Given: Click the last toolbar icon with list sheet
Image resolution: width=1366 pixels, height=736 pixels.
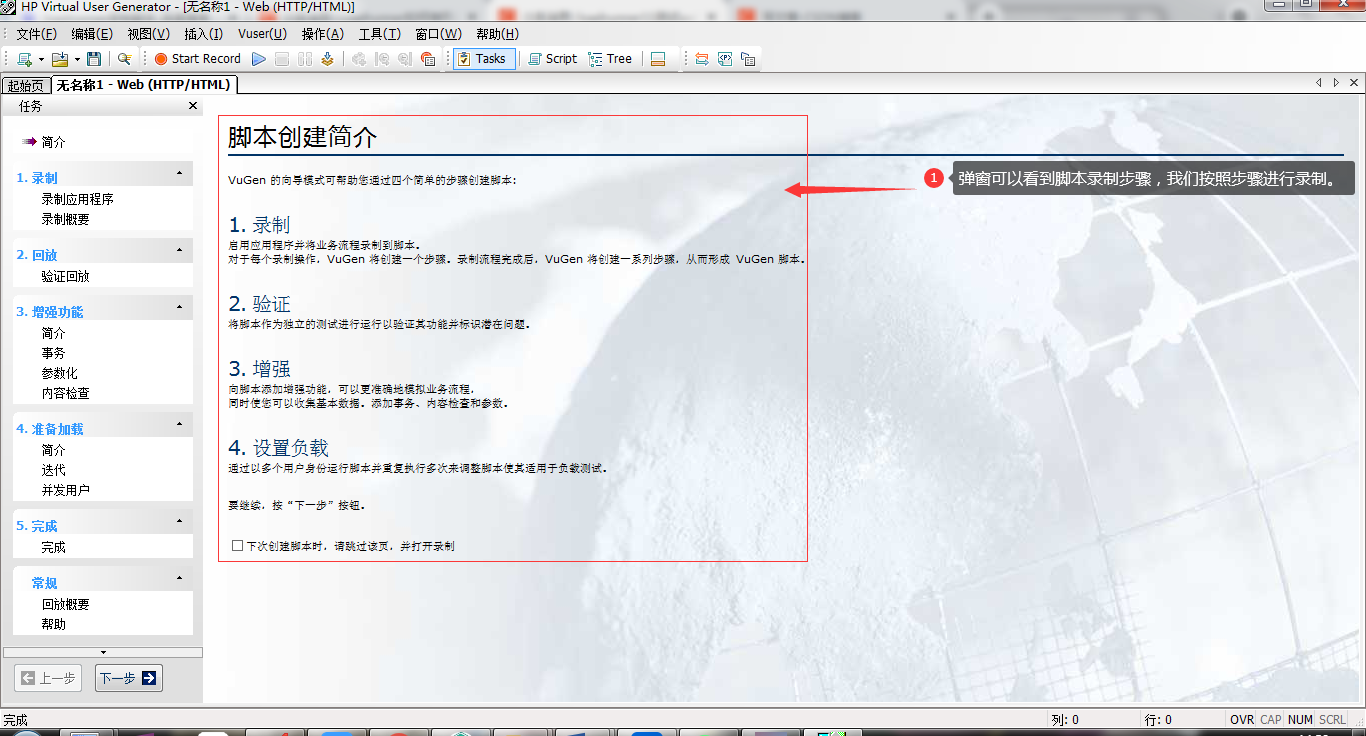Looking at the screenshot, I should tap(748, 59).
